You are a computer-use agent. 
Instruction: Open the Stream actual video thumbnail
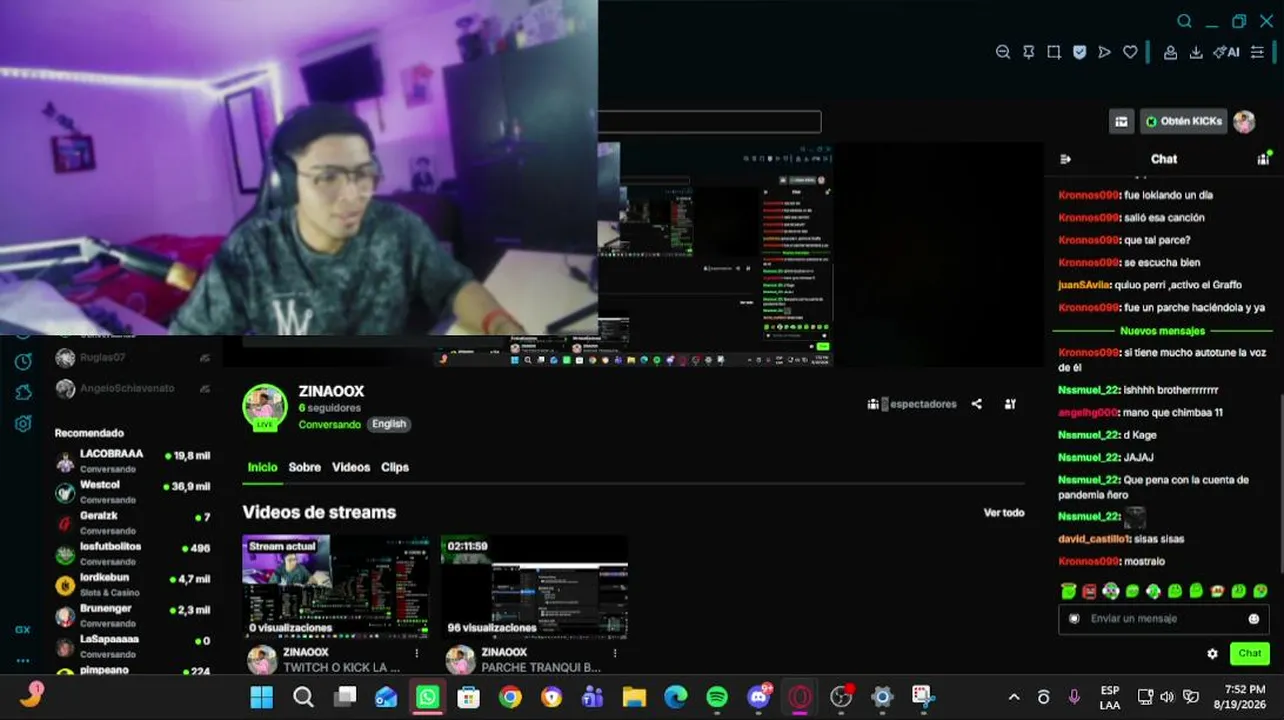[x=336, y=586]
